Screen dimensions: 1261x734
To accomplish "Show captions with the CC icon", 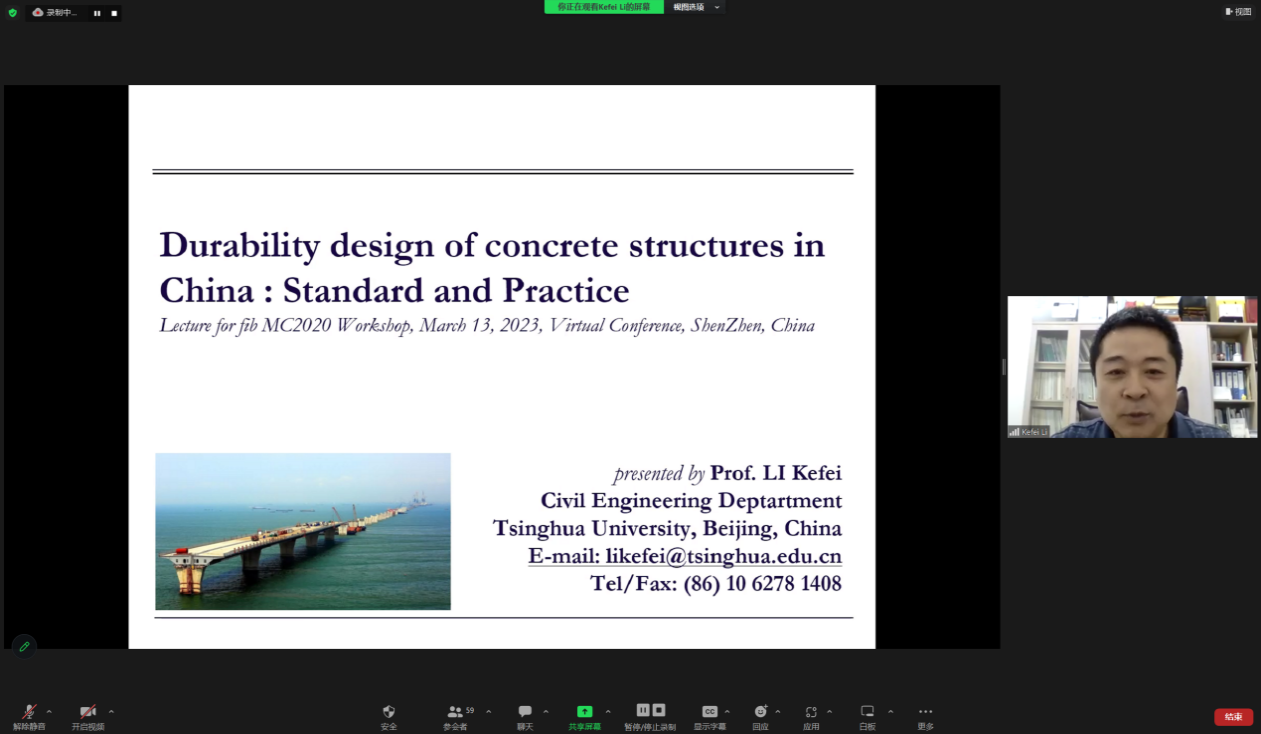I will [x=710, y=713].
